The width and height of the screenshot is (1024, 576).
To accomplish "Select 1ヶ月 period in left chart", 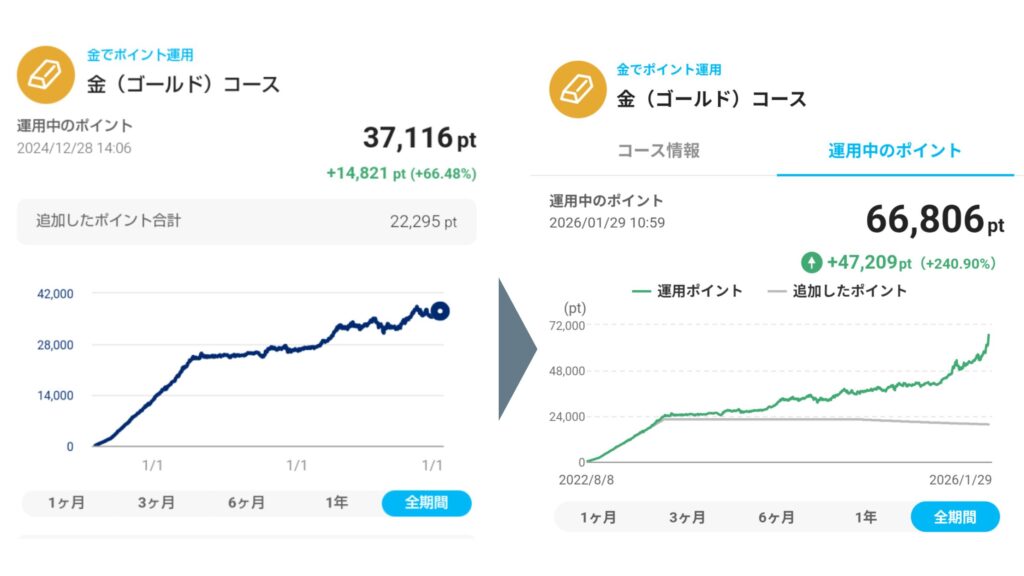I will tap(66, 503).
